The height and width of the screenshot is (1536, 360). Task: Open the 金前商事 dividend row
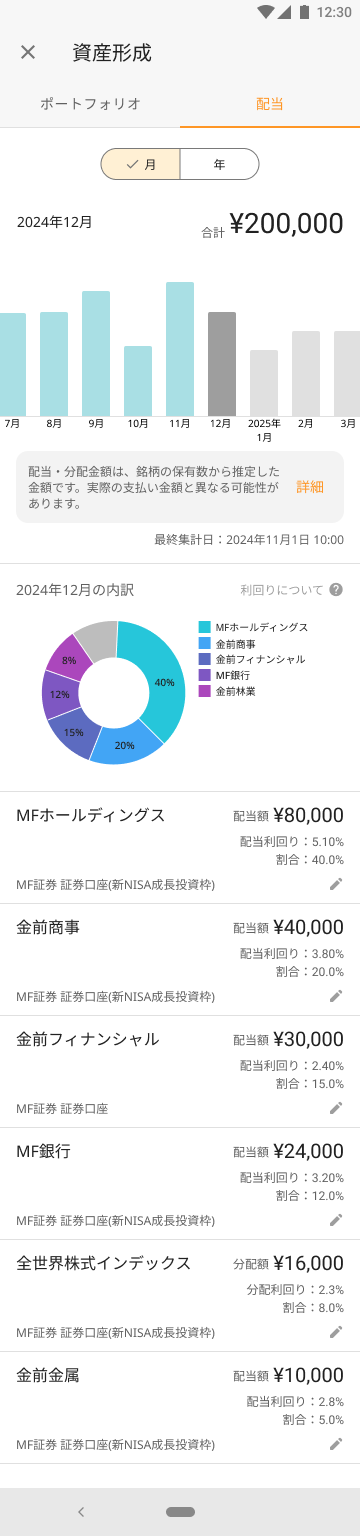(180, 960)
